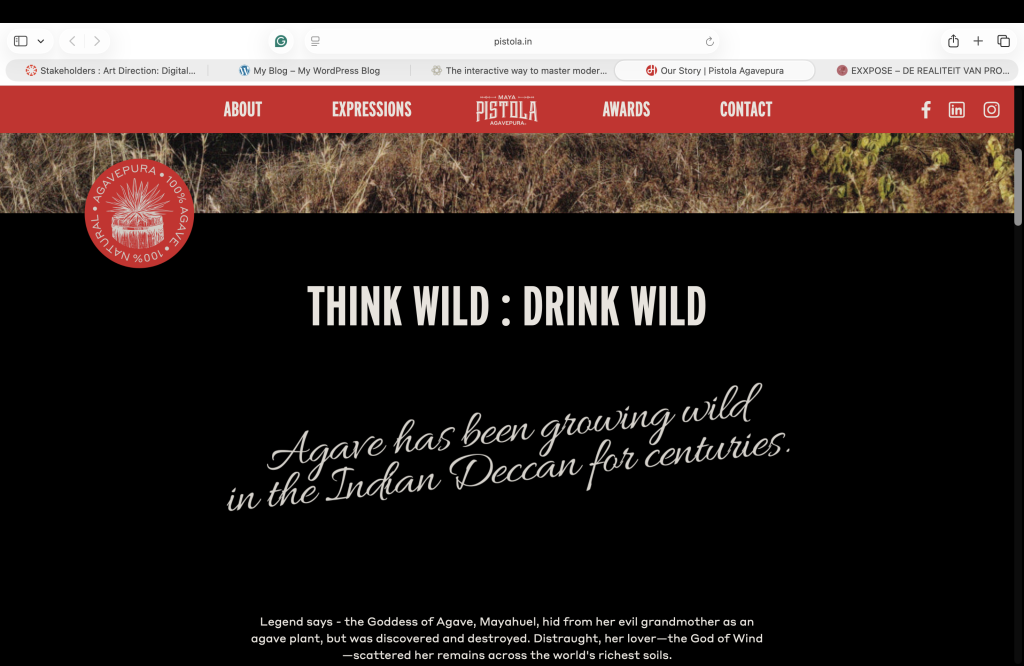This screenshot has width=1024, height=666.
Task: Open the Share menu
Action: 953,41
